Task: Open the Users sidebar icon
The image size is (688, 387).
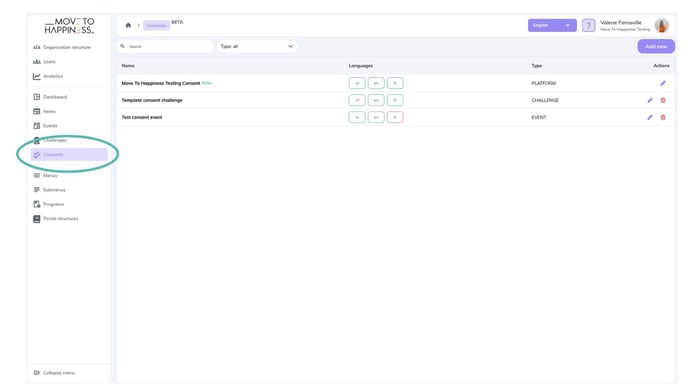Action: coord(37,62)
